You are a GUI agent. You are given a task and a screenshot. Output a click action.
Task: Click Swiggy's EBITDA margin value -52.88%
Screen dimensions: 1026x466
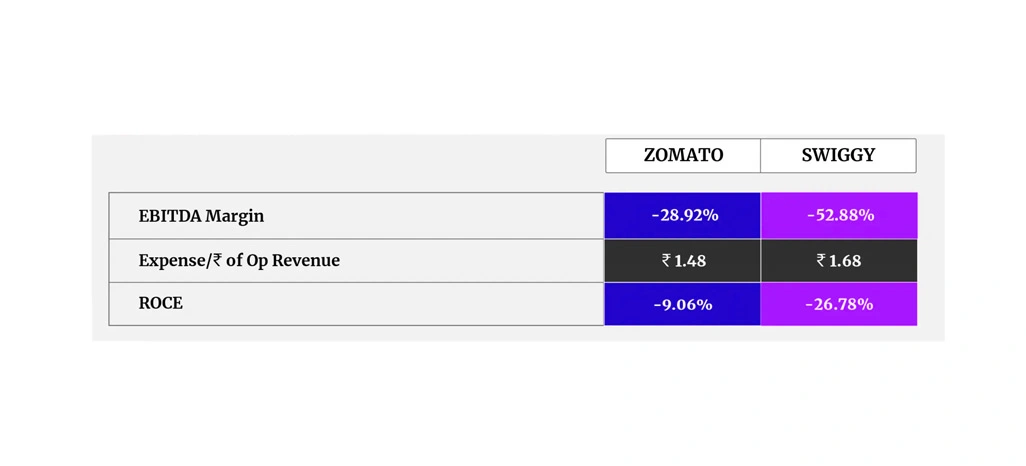click(840, 215)
